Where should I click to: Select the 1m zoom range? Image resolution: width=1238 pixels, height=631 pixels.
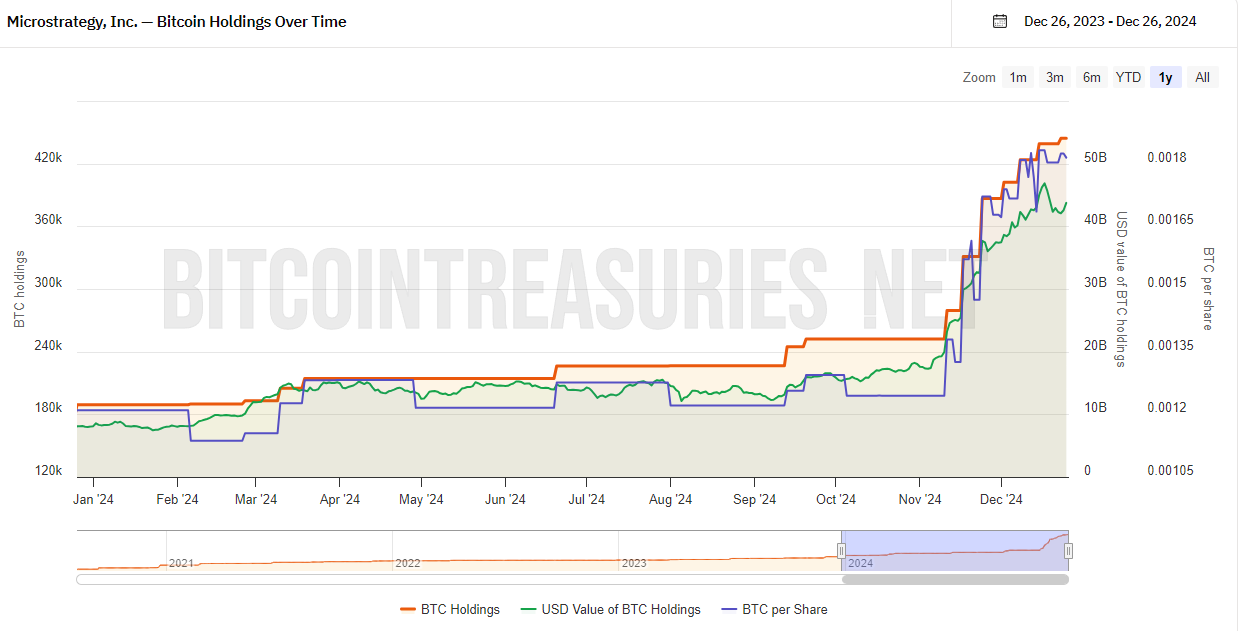pos(1018,77)
